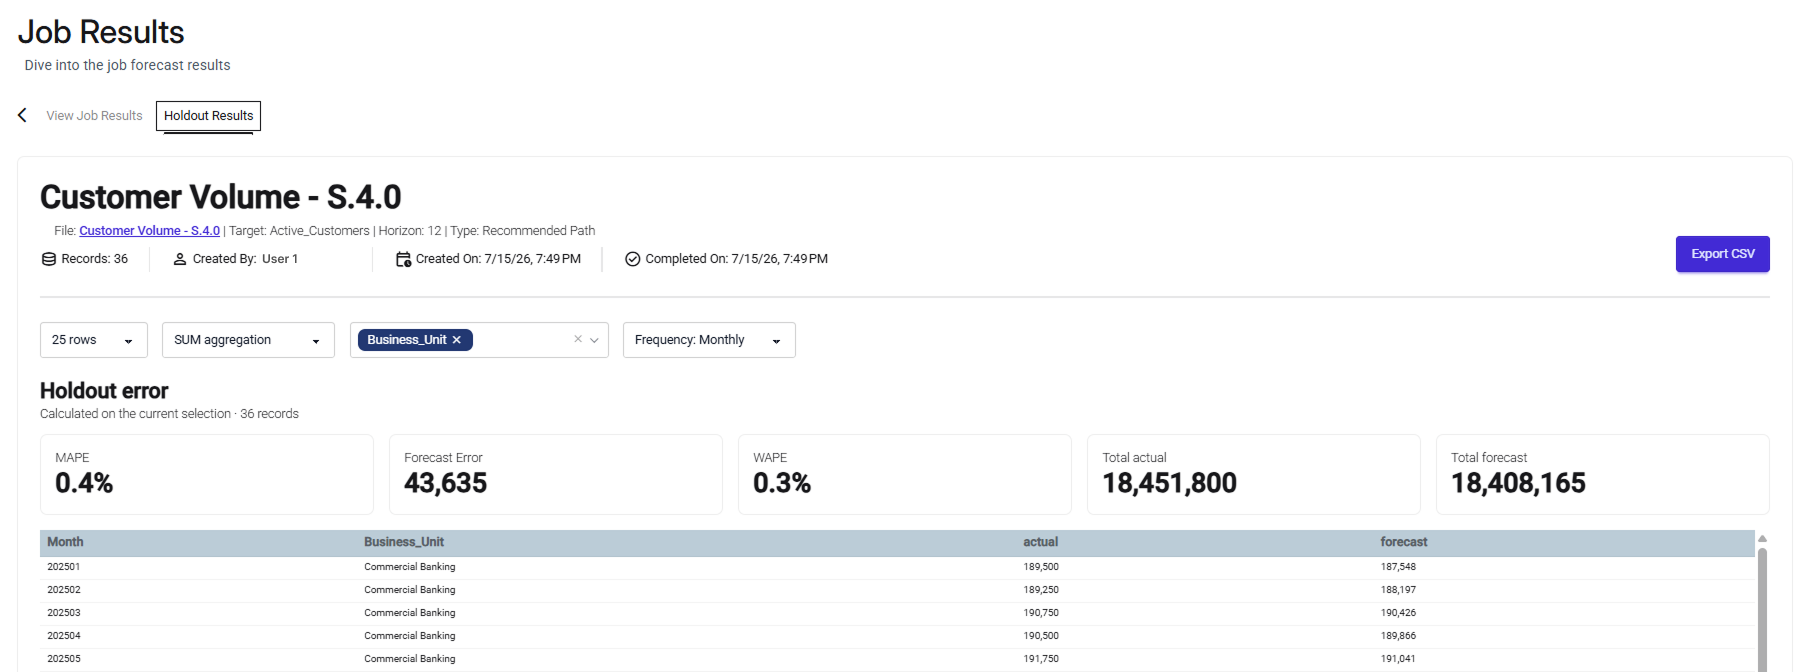Click forecast value 191,041

(x=1398, y=659)
